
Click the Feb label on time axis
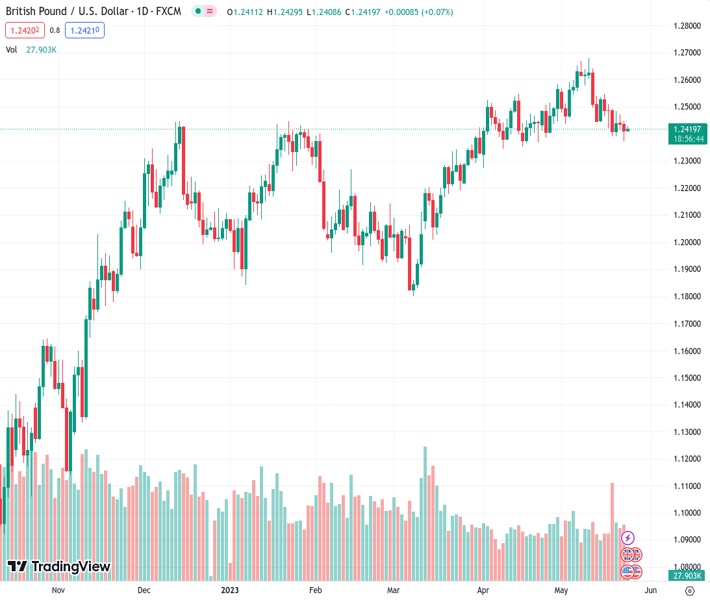pyautogui.click(x=316, y=591)
